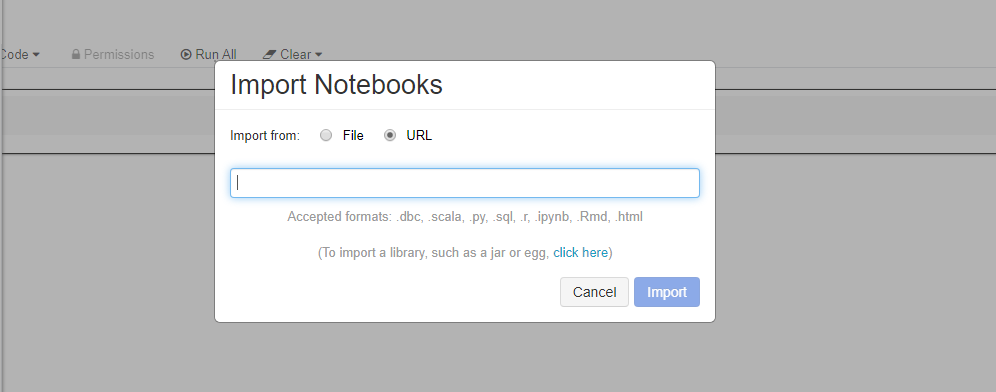Open the Clear dropdown menu
The image size is (996, 392).
[292, 55]
